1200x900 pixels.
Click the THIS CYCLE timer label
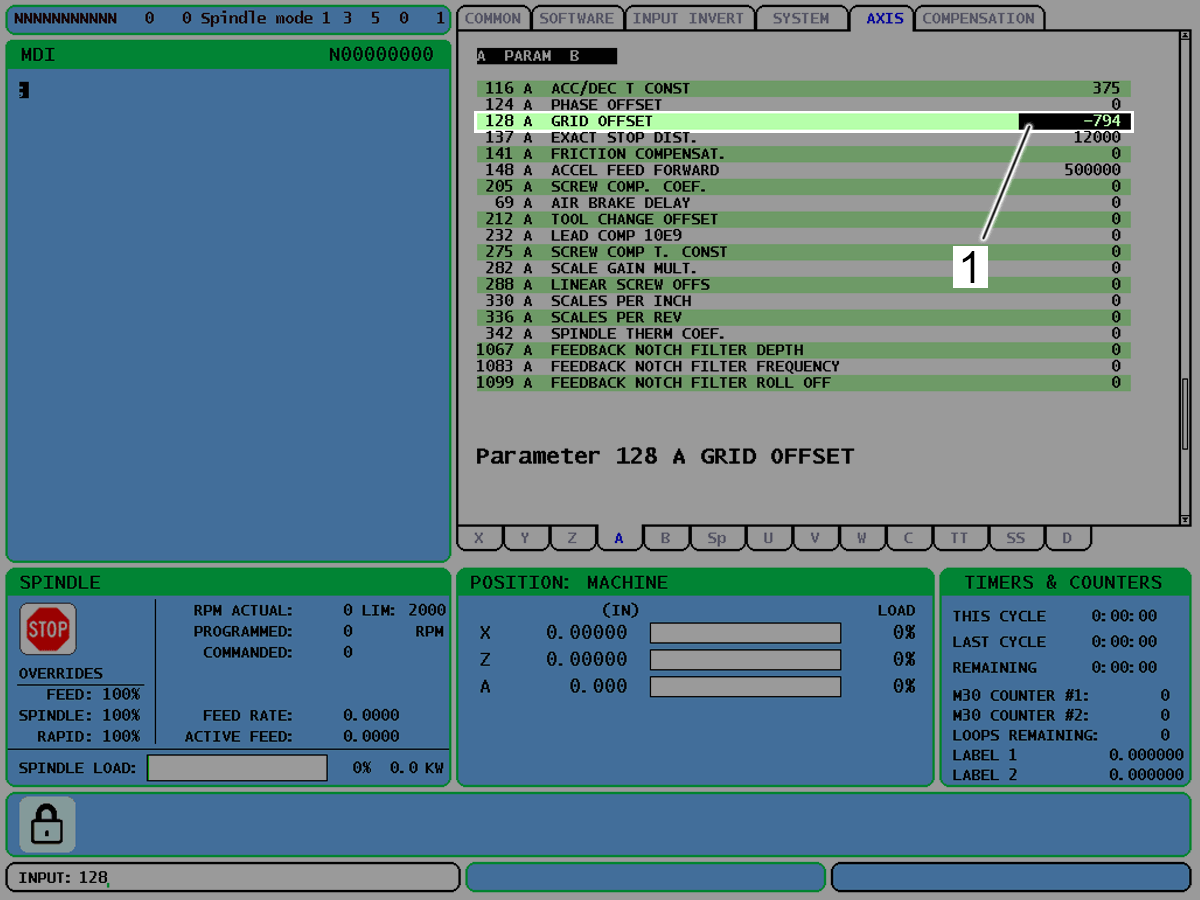(x=999, y=616)
